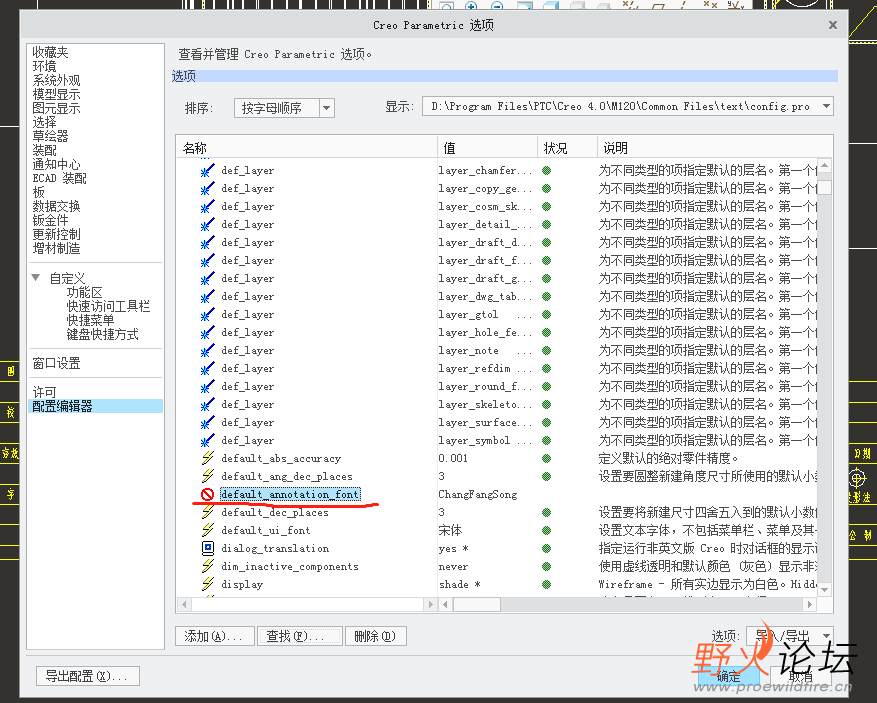Image resolution: width=877 pixels, height=703 pixels.
Task: Select 快速访问工具栏 item
Action: 109,306
